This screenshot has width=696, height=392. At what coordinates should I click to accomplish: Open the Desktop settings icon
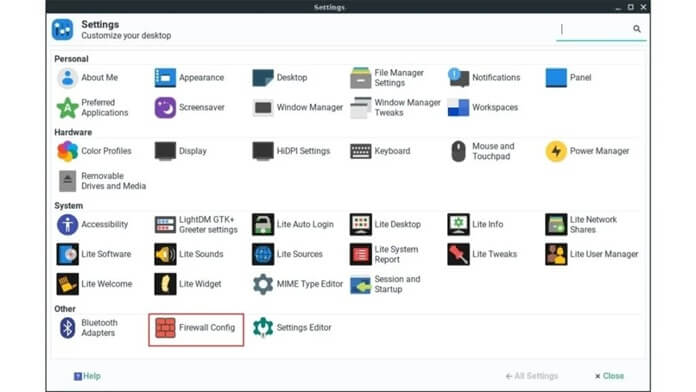click(x=263, y=78)
